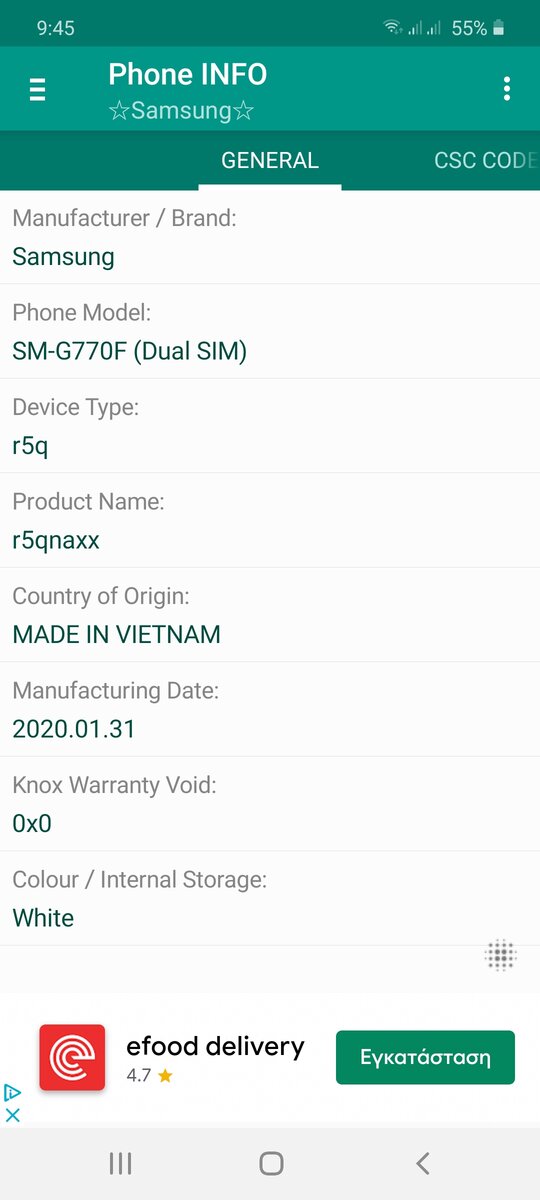540x1200 pixels.
Task: Tap the dotted floating grid icon
Action: pos(500,956)
